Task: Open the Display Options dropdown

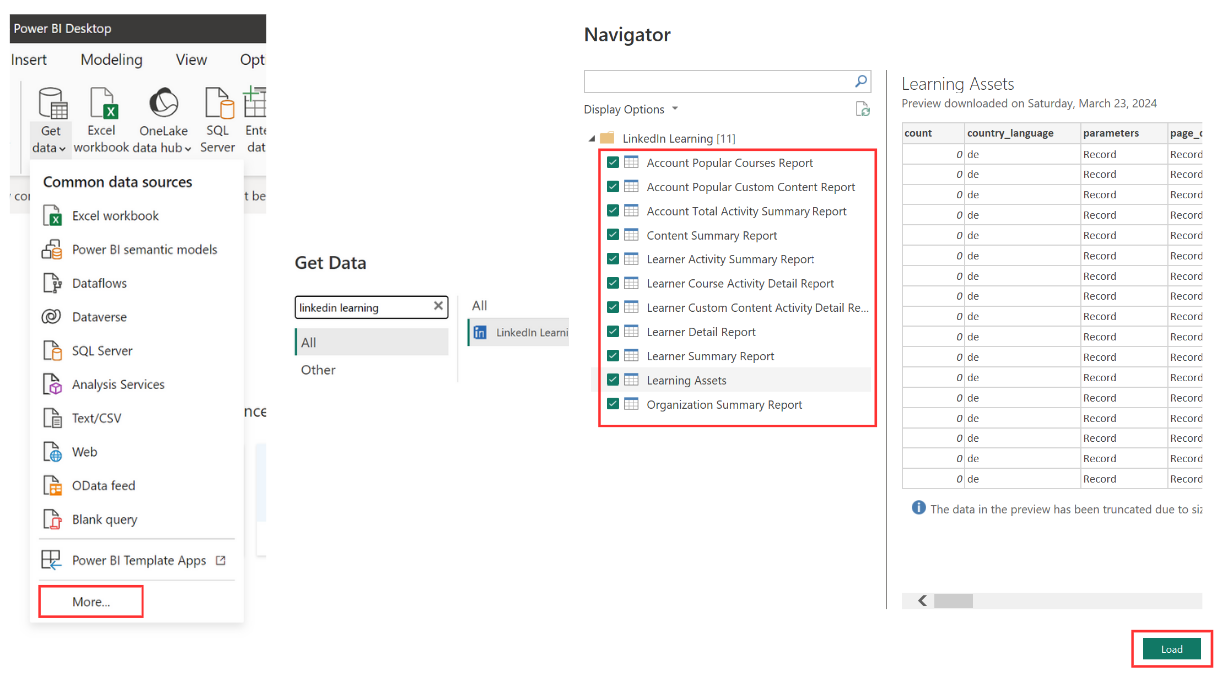Action: pos(631,109)
